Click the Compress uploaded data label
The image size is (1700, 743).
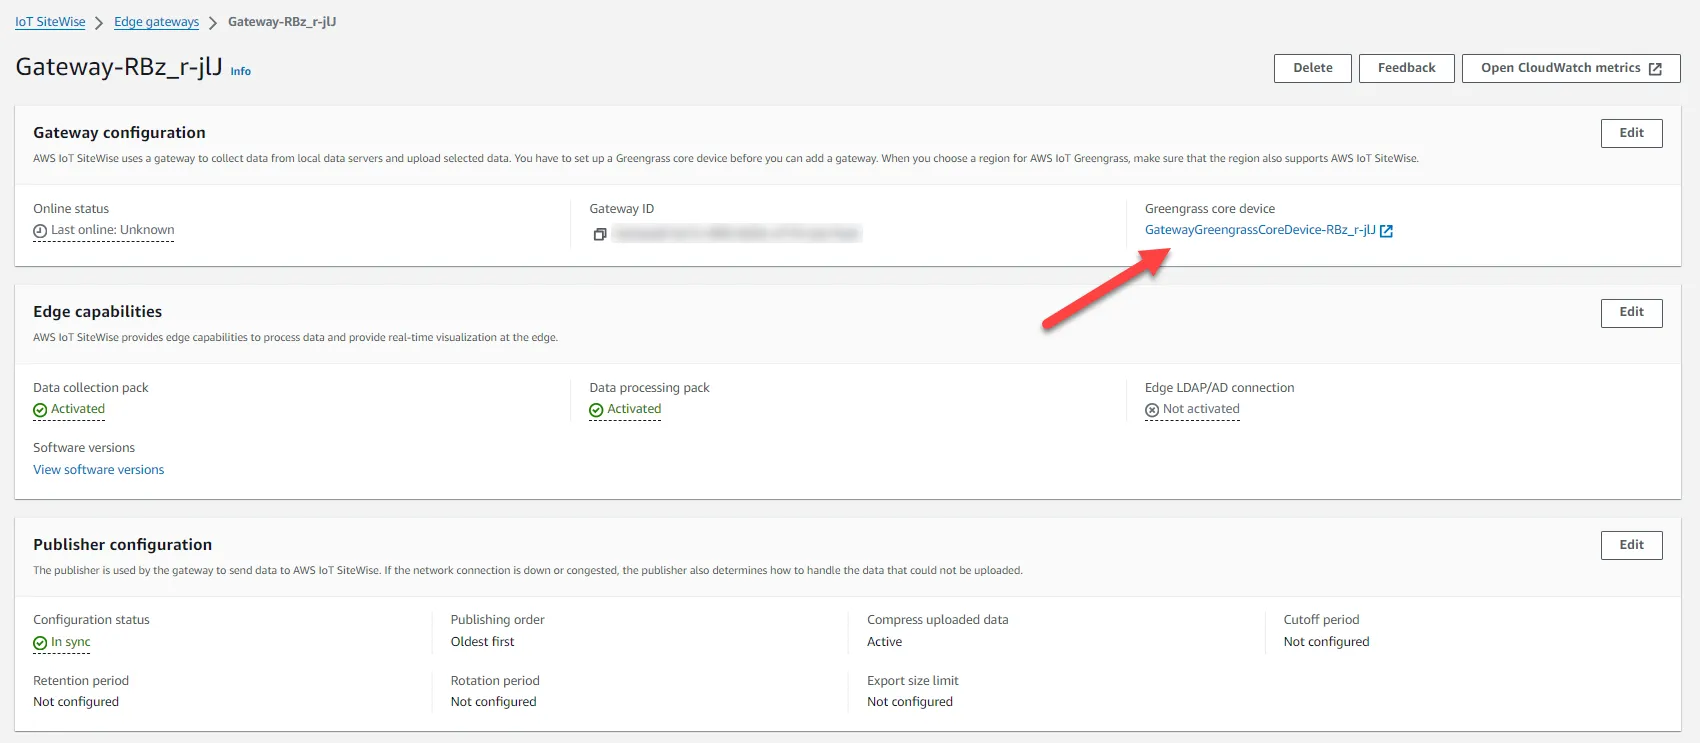pos(937,620)
